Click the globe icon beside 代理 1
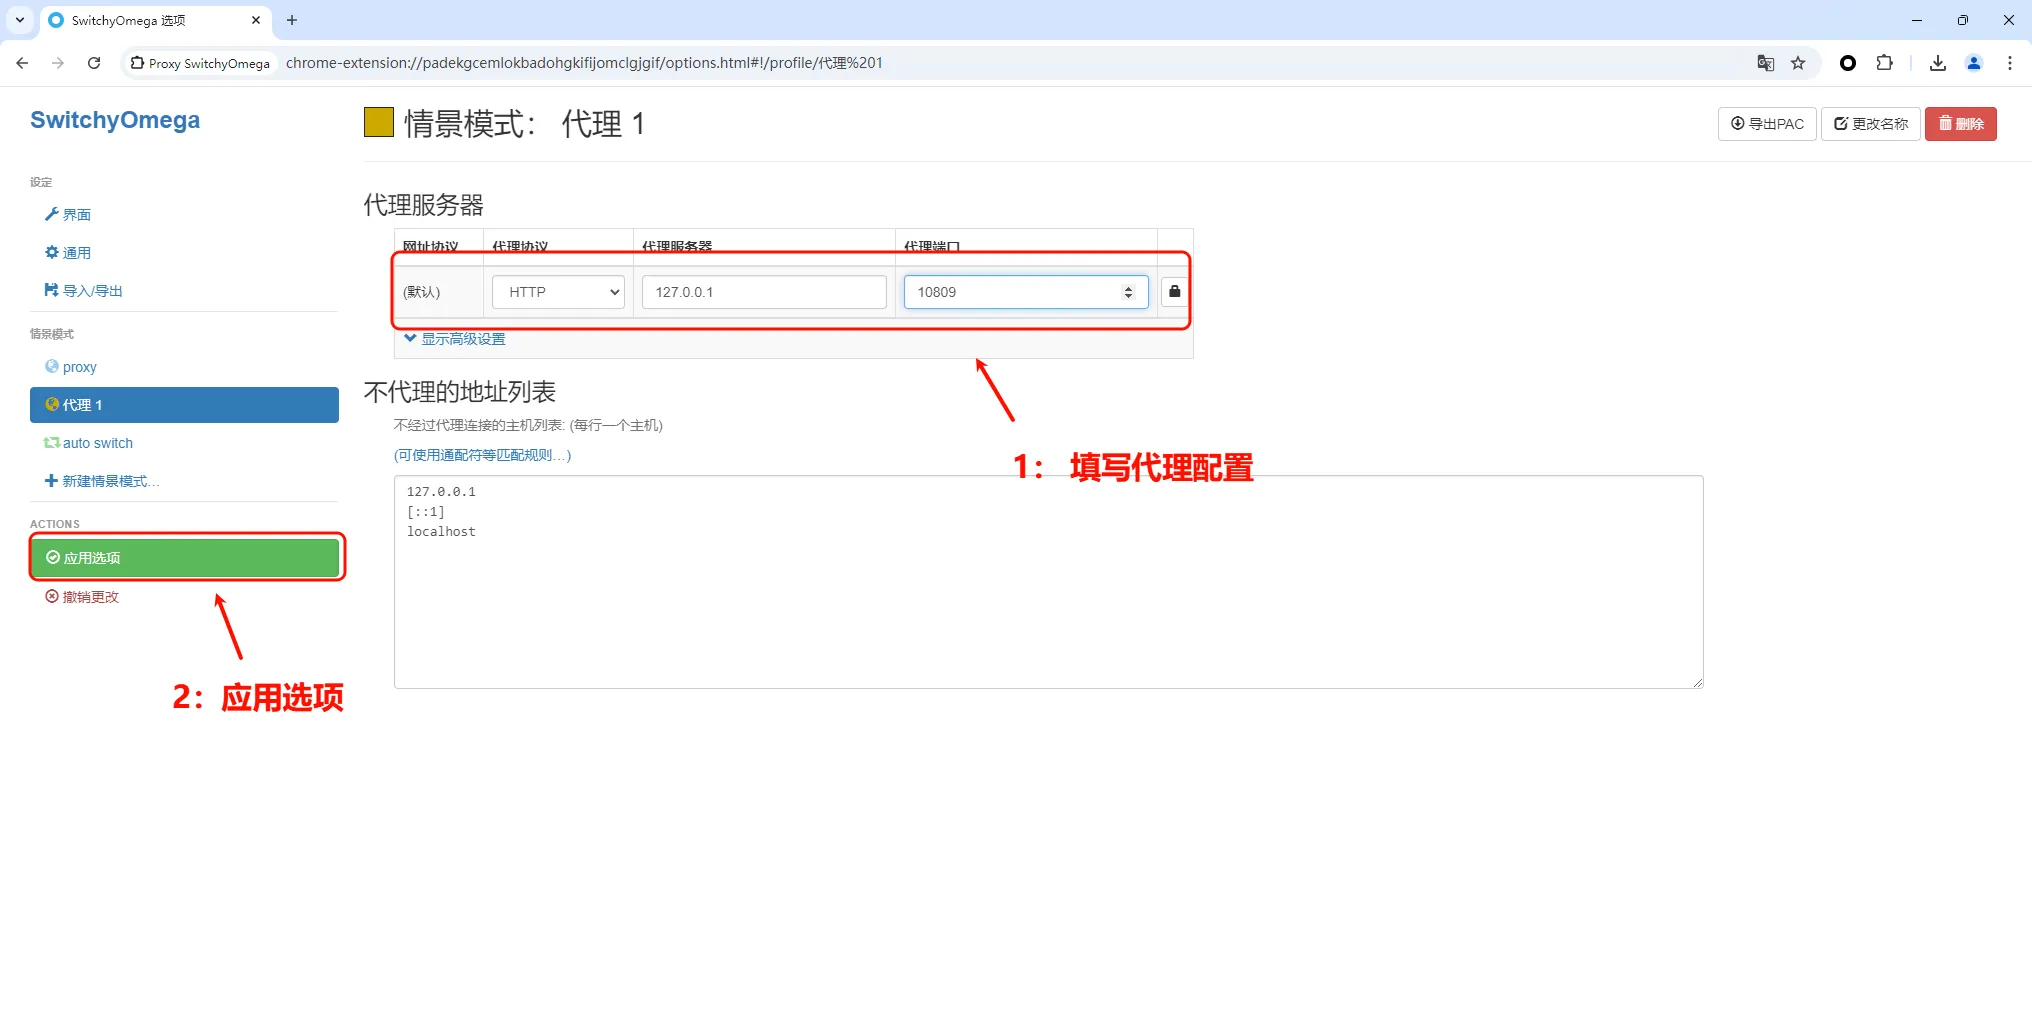 pos(52,404)
